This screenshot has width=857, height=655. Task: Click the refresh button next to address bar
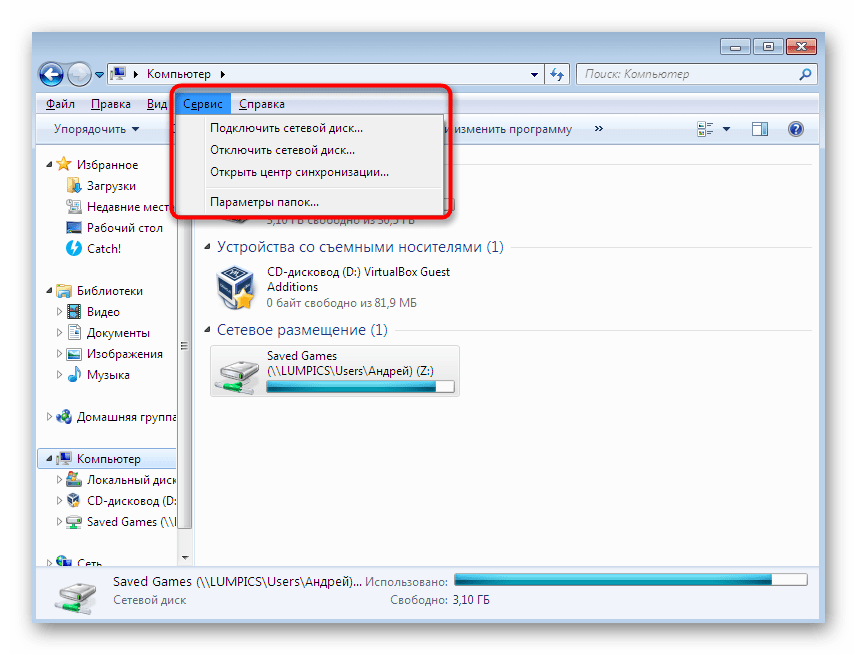[x=557, y=74]
